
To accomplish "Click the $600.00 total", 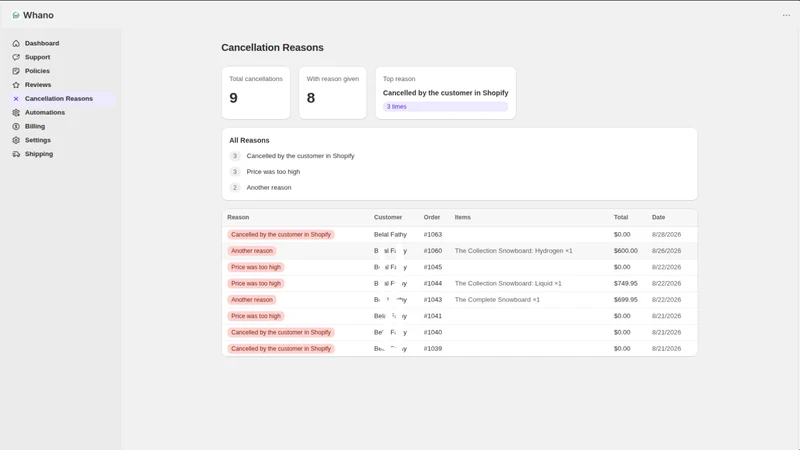I will pos(626,251).
